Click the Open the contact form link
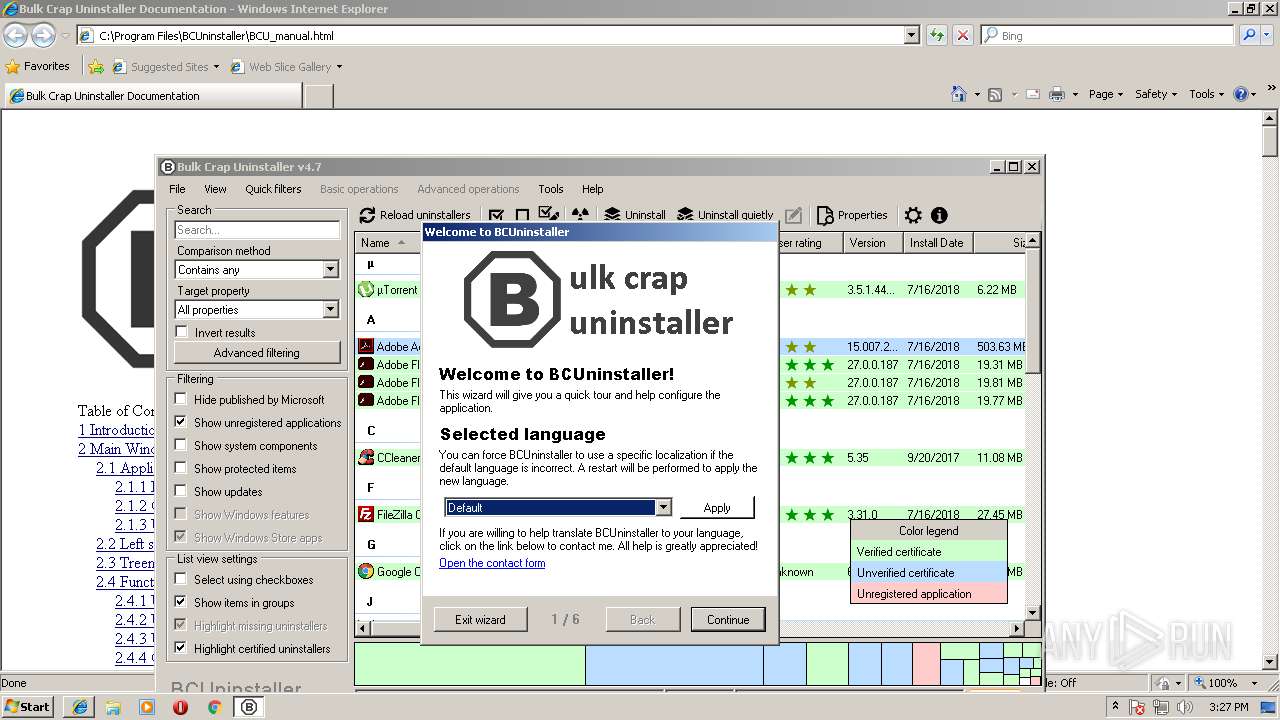This screenshot has height=720, width=1280. [492, 563]
